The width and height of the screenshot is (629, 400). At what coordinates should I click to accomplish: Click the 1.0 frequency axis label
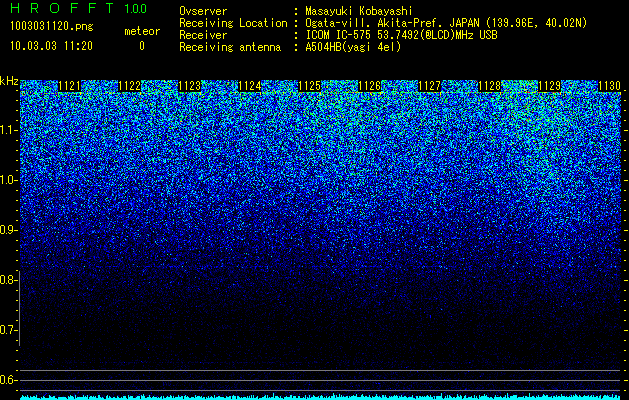pyautogui.click(x=8, y=180)
